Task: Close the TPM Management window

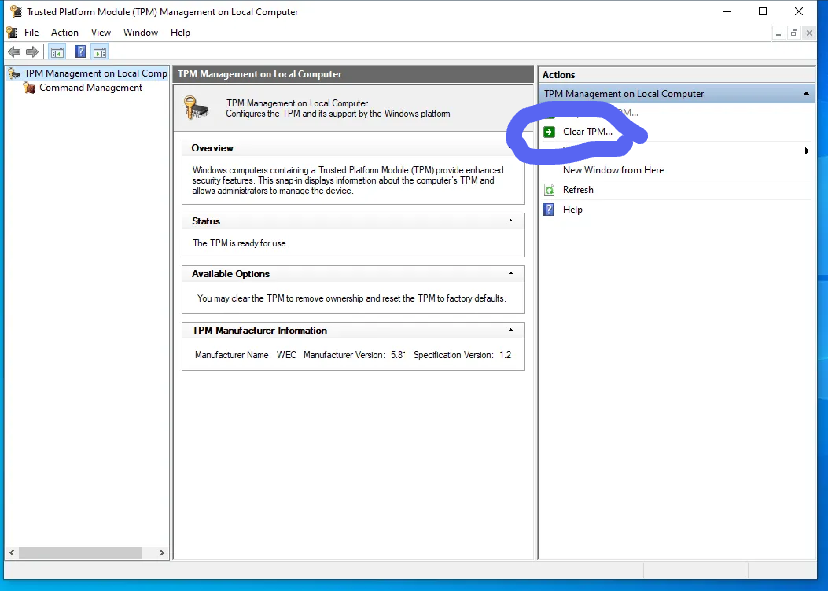Action: 798,11
